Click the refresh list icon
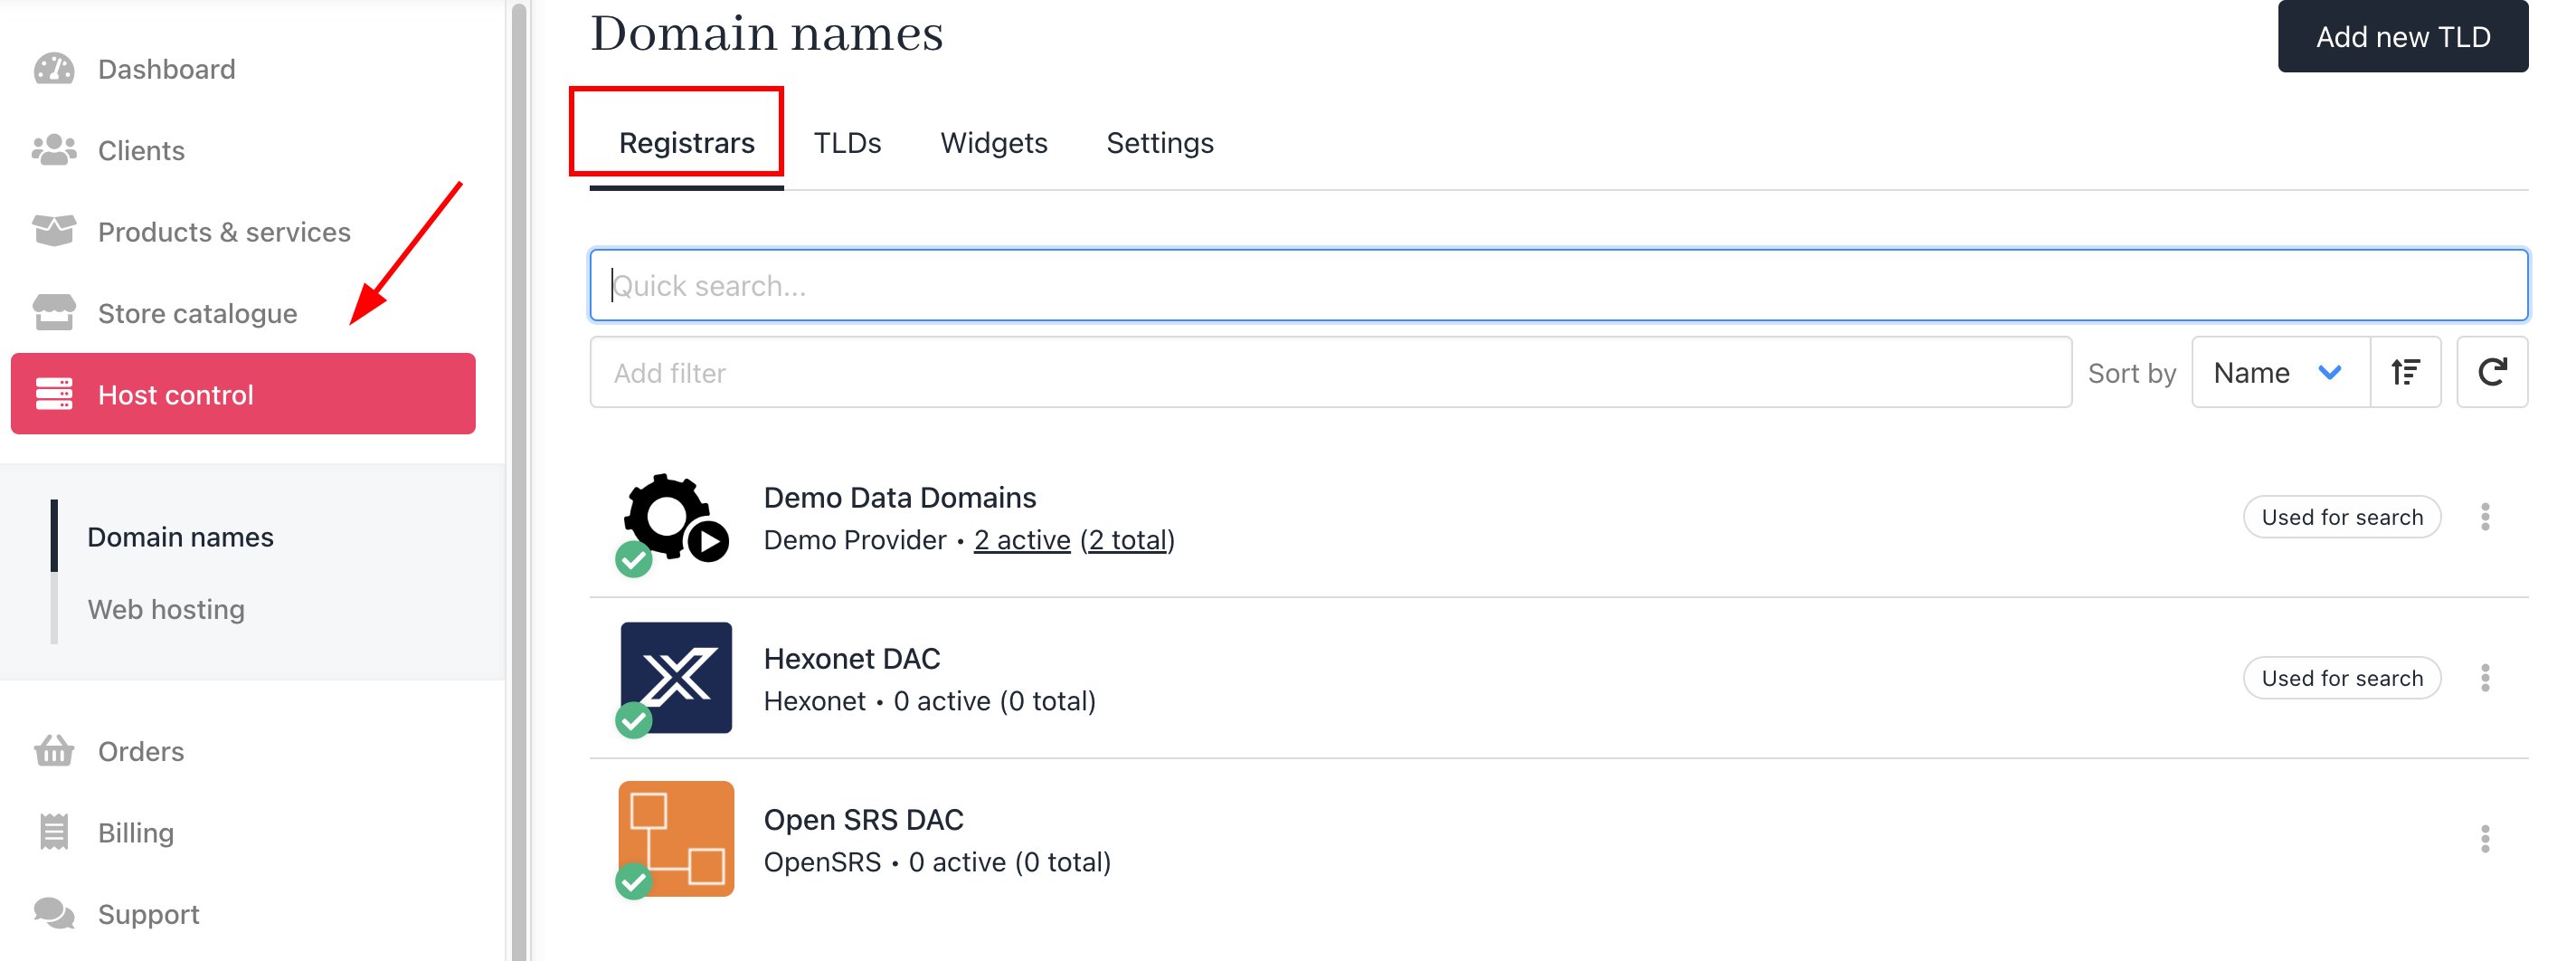The width and height of the screenshot is (2576, 961). tap(2492, 373)
